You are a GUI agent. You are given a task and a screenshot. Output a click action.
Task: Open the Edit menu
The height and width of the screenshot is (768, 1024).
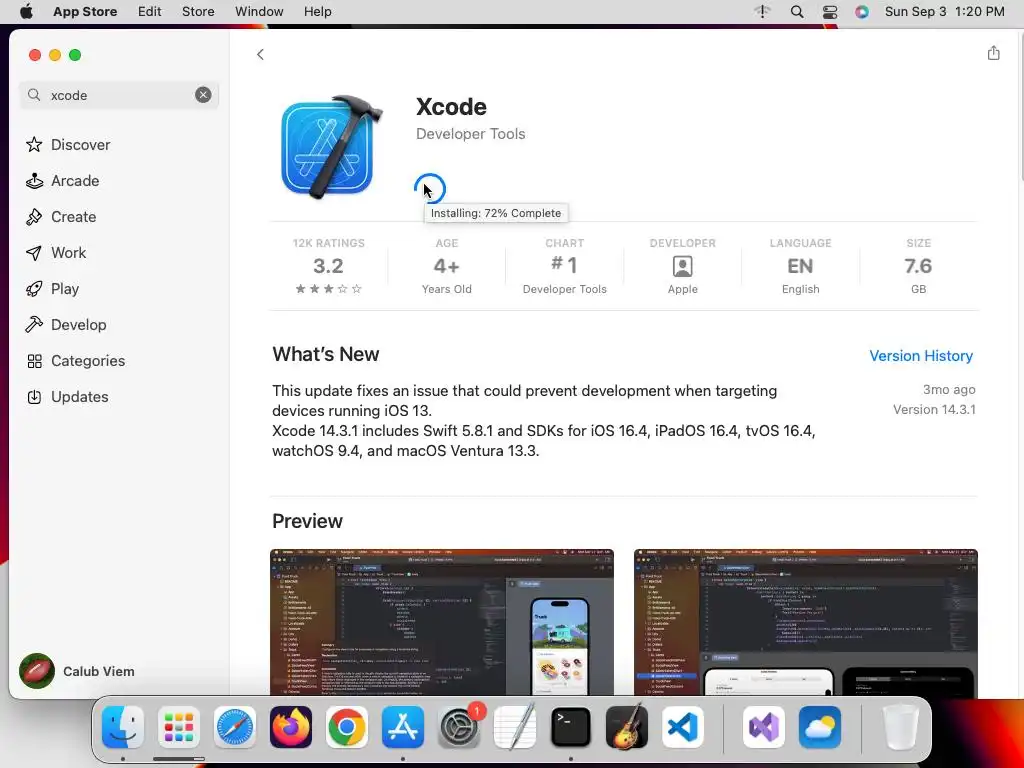click(x=150, y=12)
